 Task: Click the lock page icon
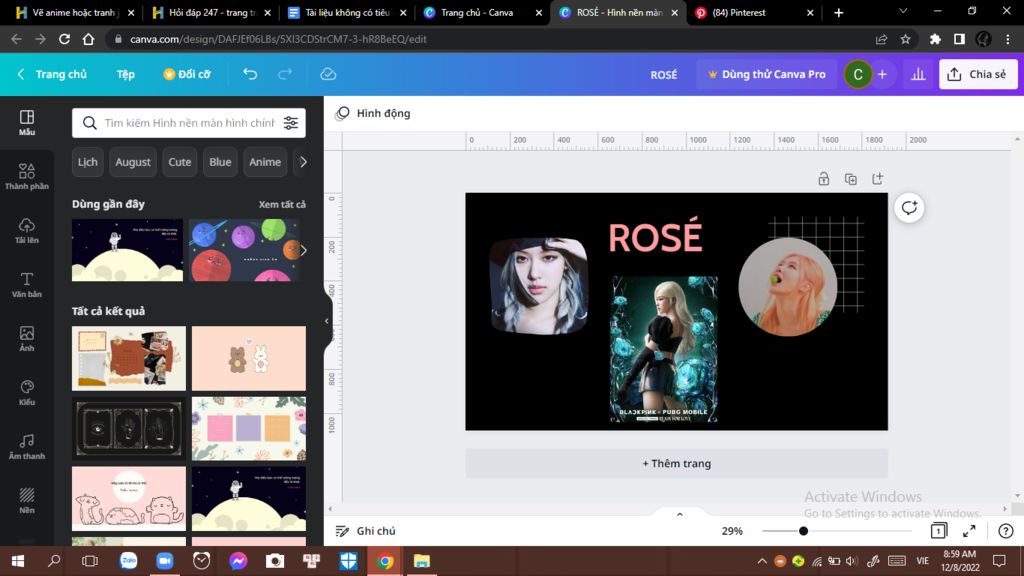[823, 179]
